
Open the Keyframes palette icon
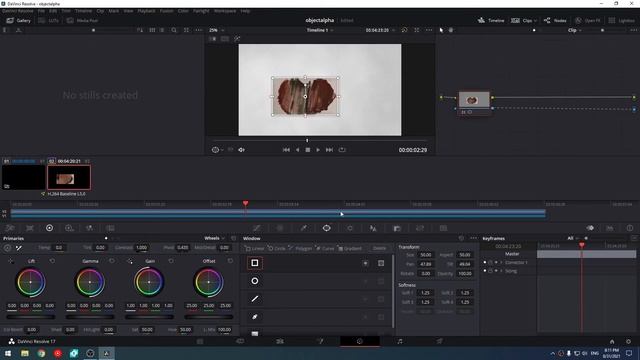[x=590, y=228]
